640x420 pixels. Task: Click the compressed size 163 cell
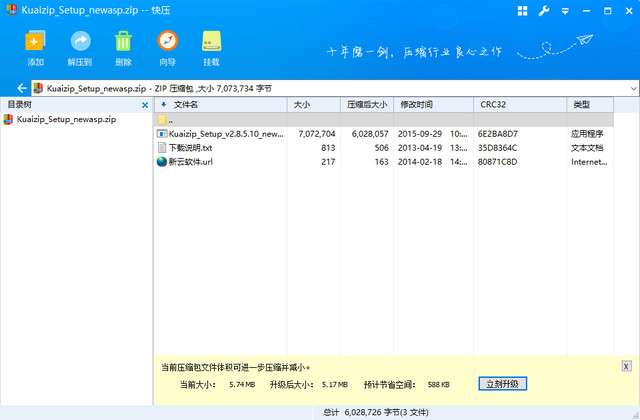(x=381, y=162)
